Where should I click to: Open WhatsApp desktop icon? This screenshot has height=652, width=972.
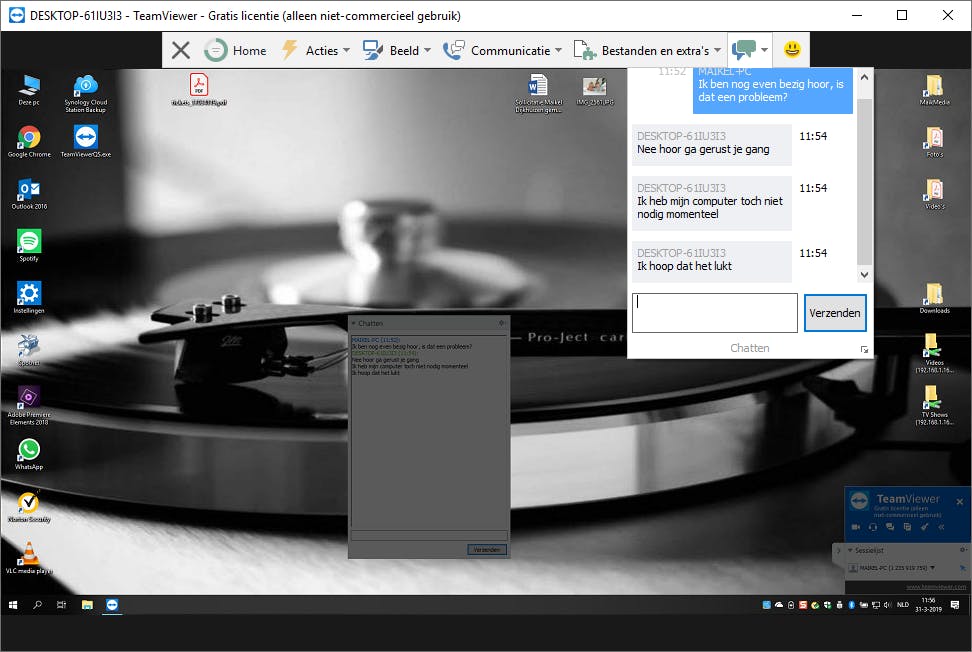pyautogui.click(x=29, y=454)
